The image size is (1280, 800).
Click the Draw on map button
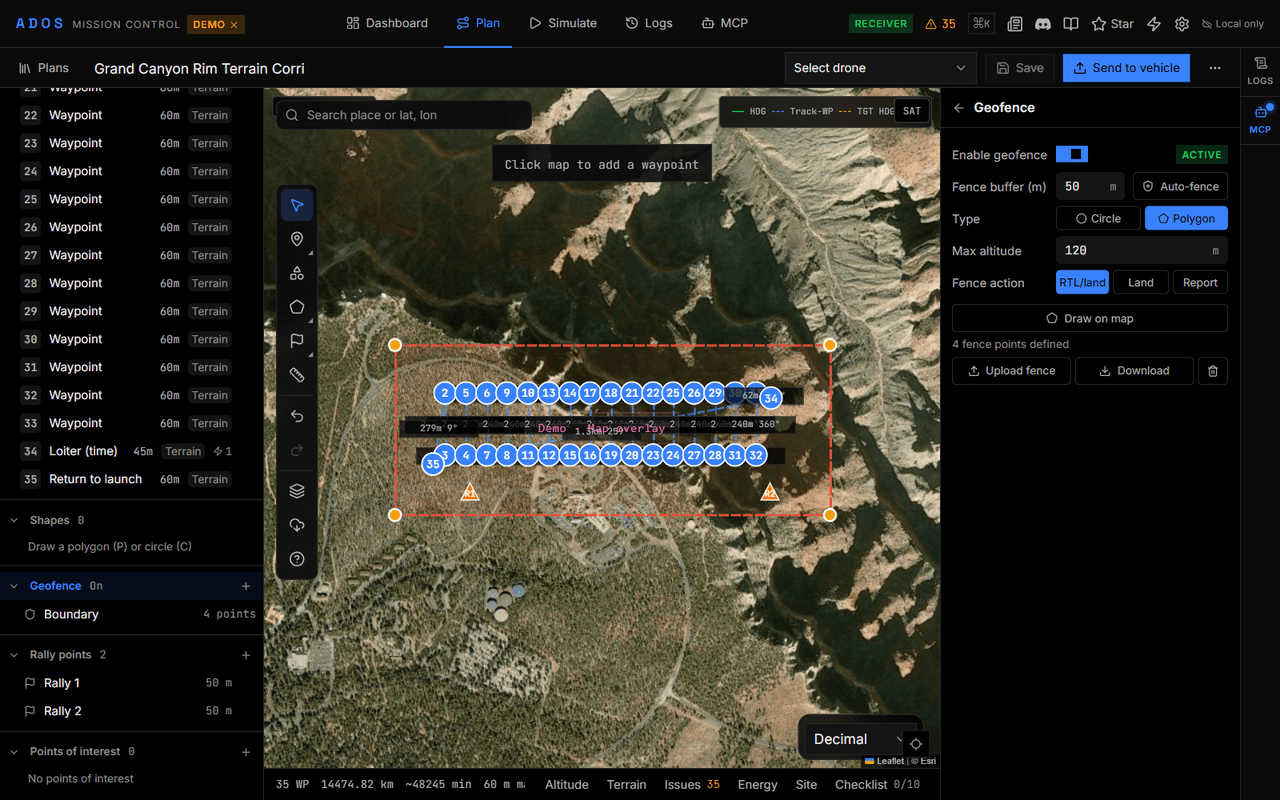(x=1090, y=318)
